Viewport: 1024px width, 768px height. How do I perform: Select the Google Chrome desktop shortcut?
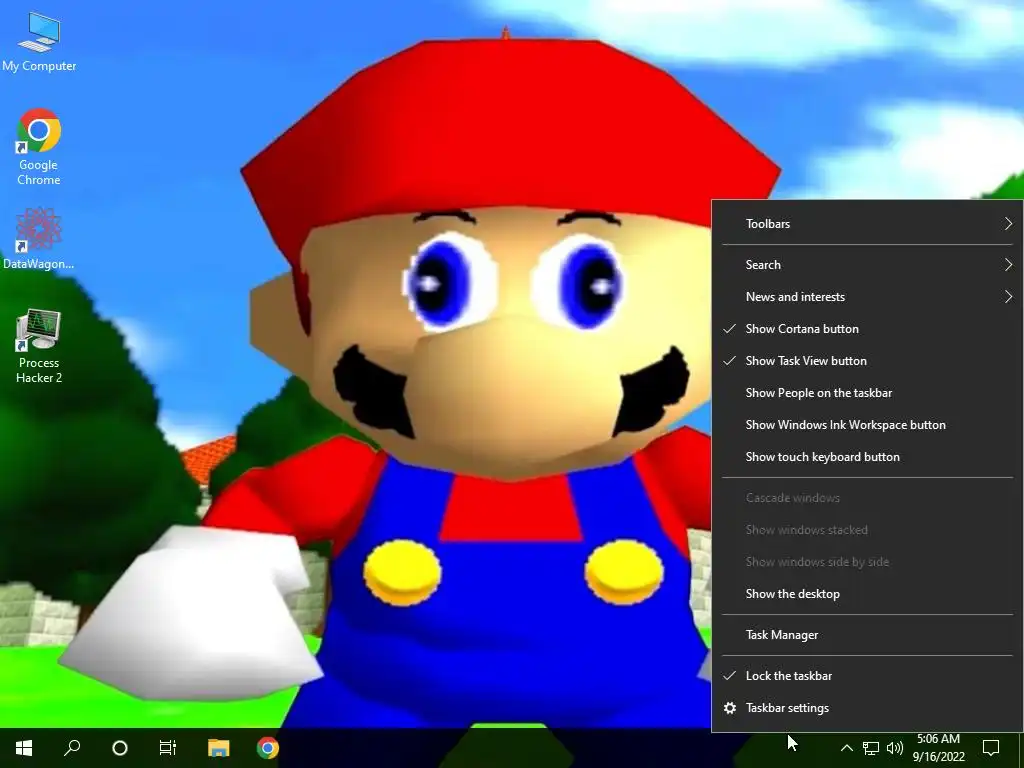[39, 147]
